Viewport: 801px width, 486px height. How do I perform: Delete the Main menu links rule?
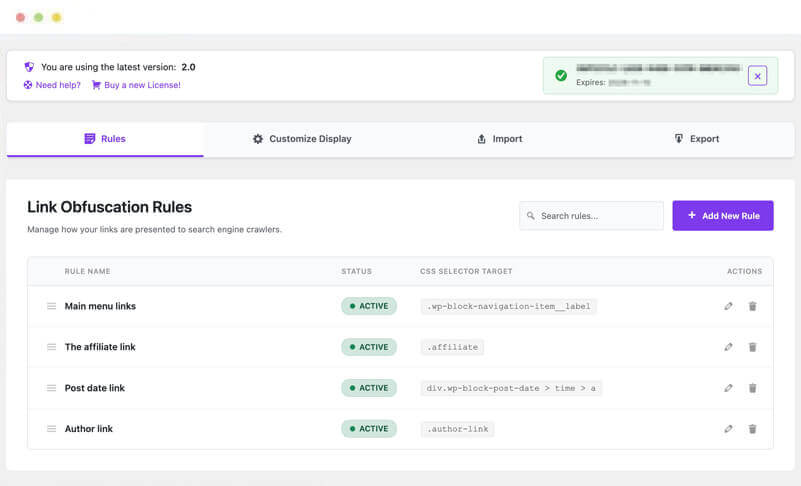[x=753, y=306]
